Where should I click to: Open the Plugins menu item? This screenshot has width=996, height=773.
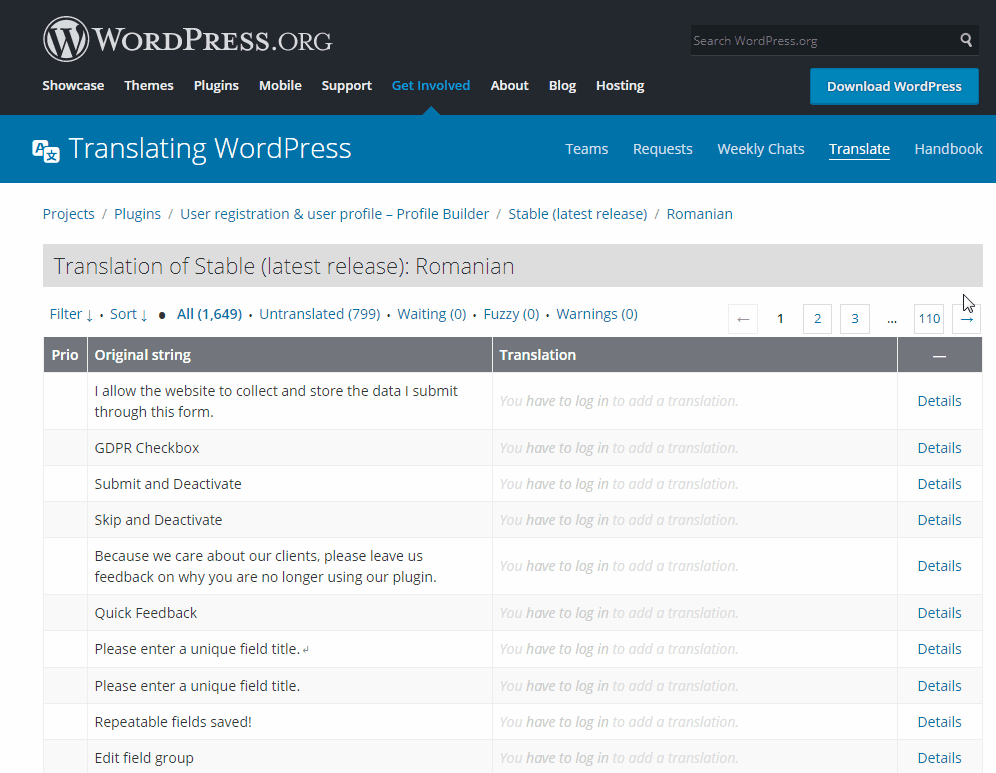pos(216,85)
